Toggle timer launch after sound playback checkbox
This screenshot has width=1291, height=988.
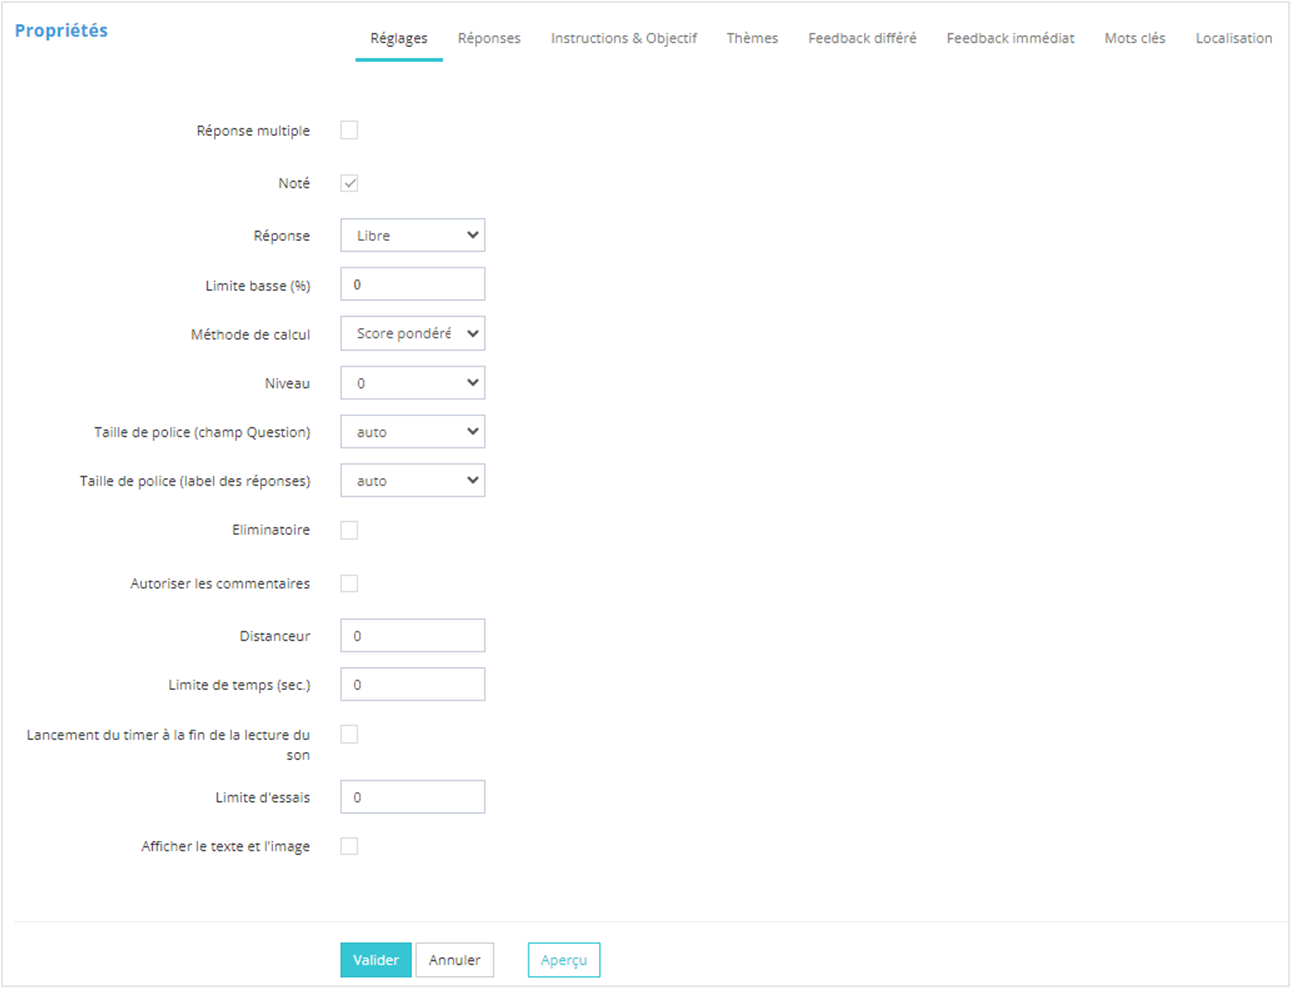click(349, 734)
